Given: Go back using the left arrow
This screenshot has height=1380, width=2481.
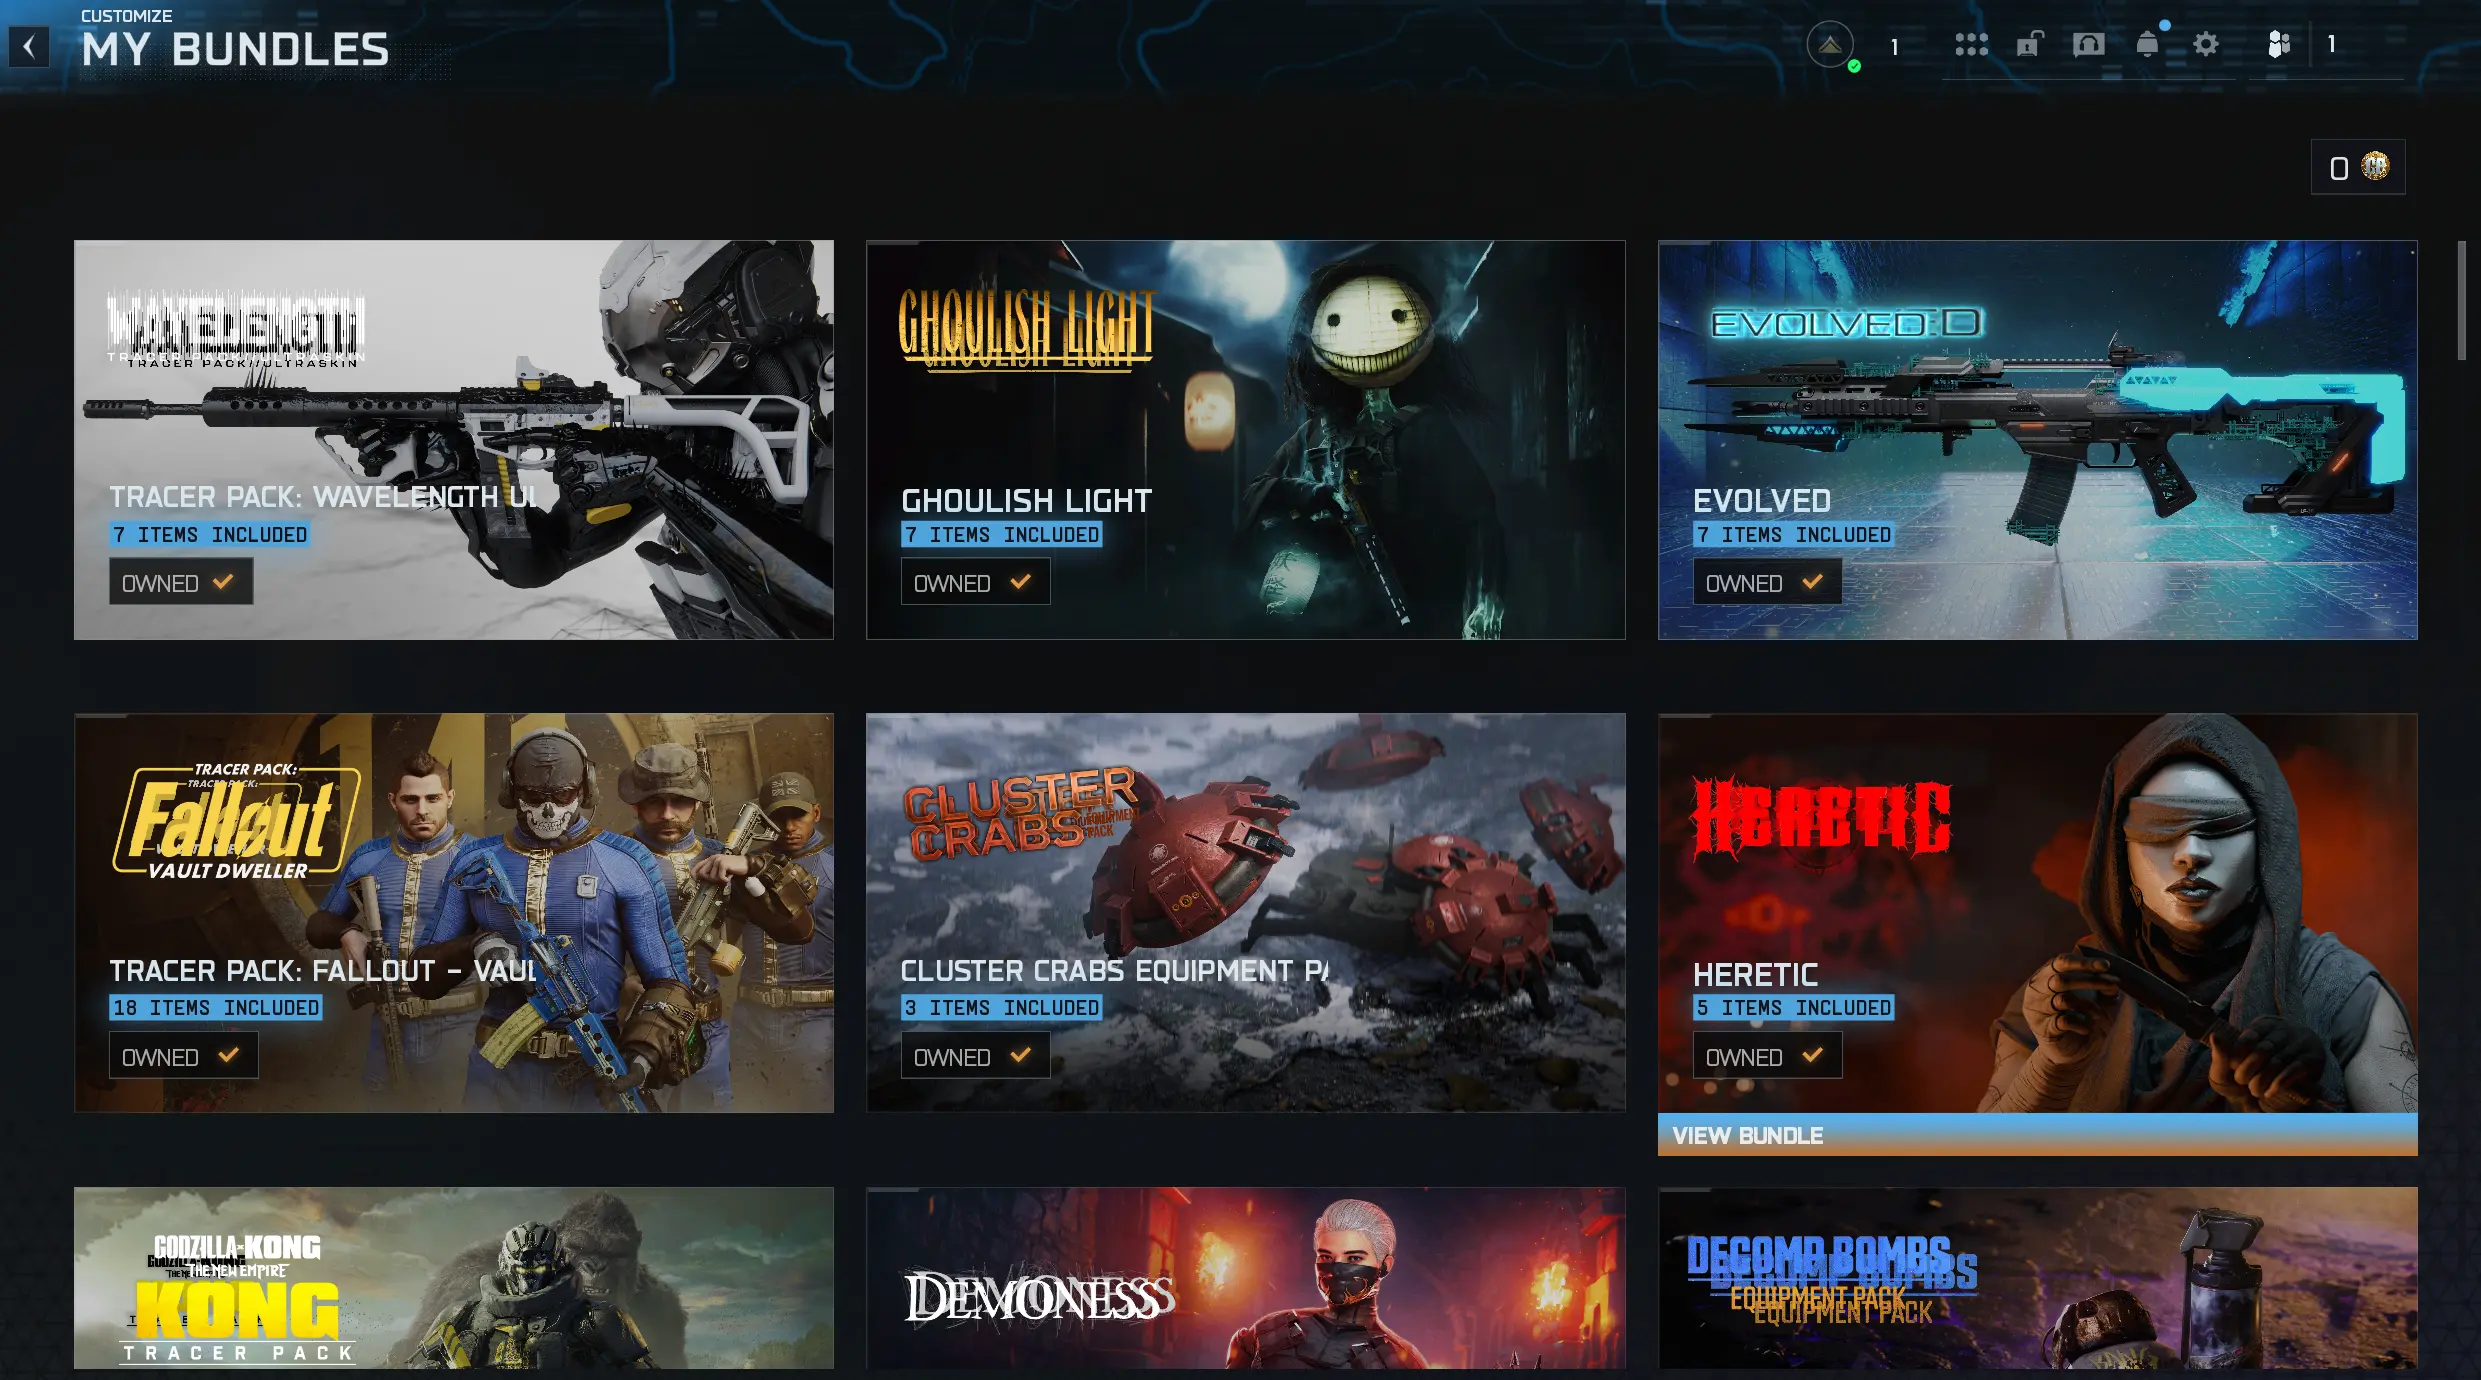Looking at the screenshot, I should click(29, 46).
